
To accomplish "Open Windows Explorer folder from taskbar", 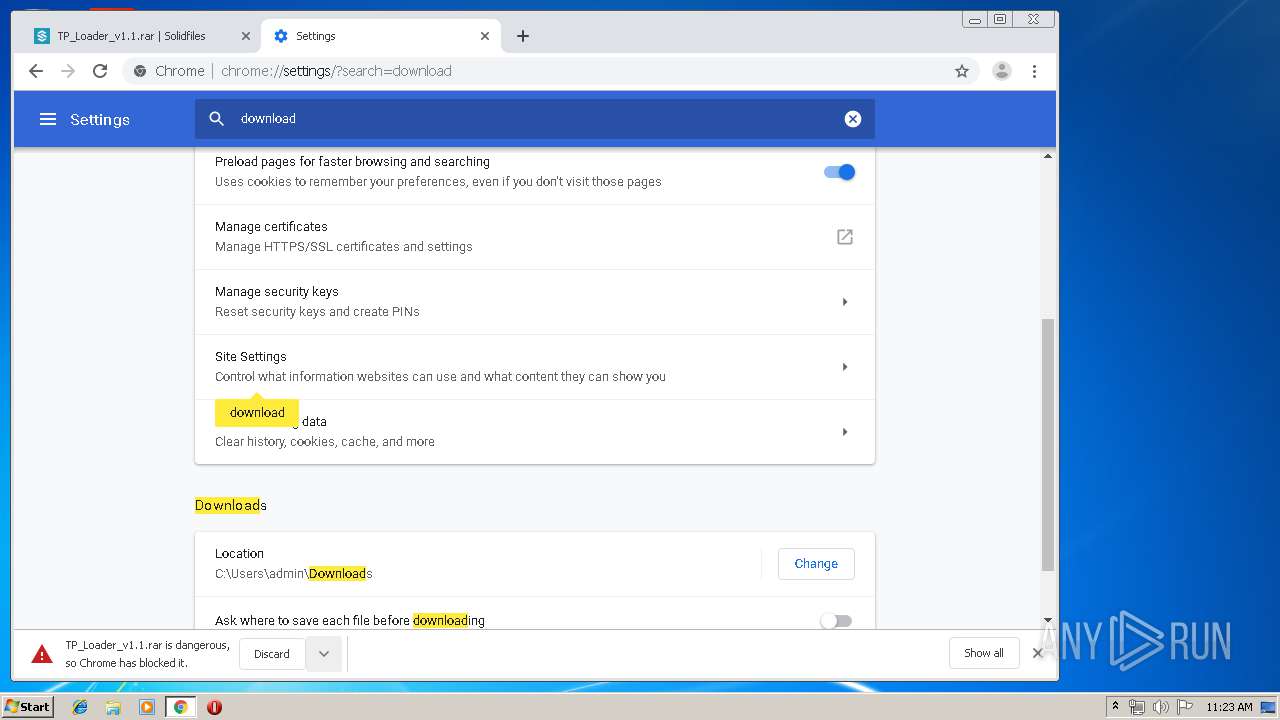I will tap(113, 707).
